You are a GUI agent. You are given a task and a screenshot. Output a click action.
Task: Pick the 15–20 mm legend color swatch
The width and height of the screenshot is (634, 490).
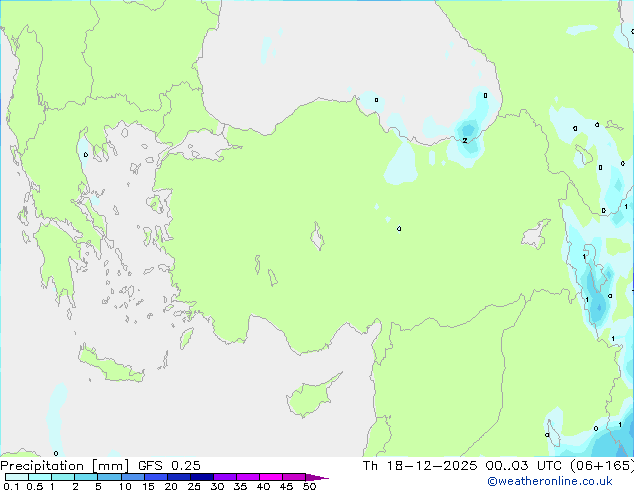[x=155, y=477]
